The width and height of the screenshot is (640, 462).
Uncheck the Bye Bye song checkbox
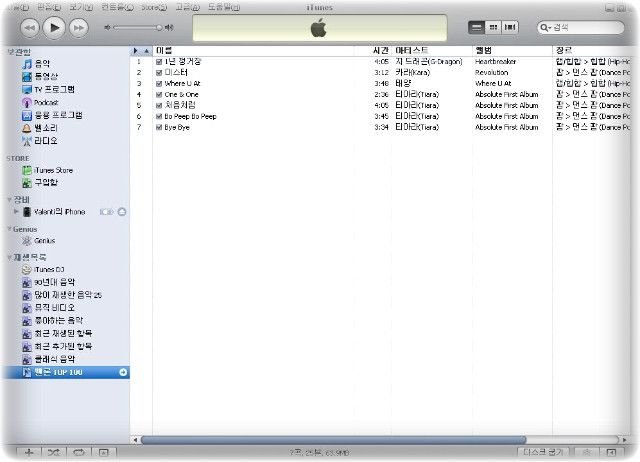pos(159,127)
